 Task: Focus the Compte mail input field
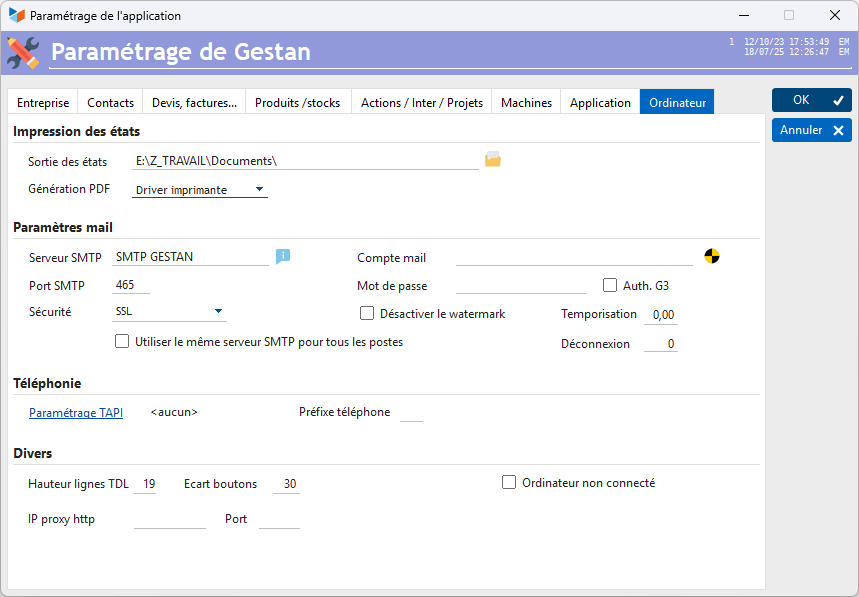point(574,257)
